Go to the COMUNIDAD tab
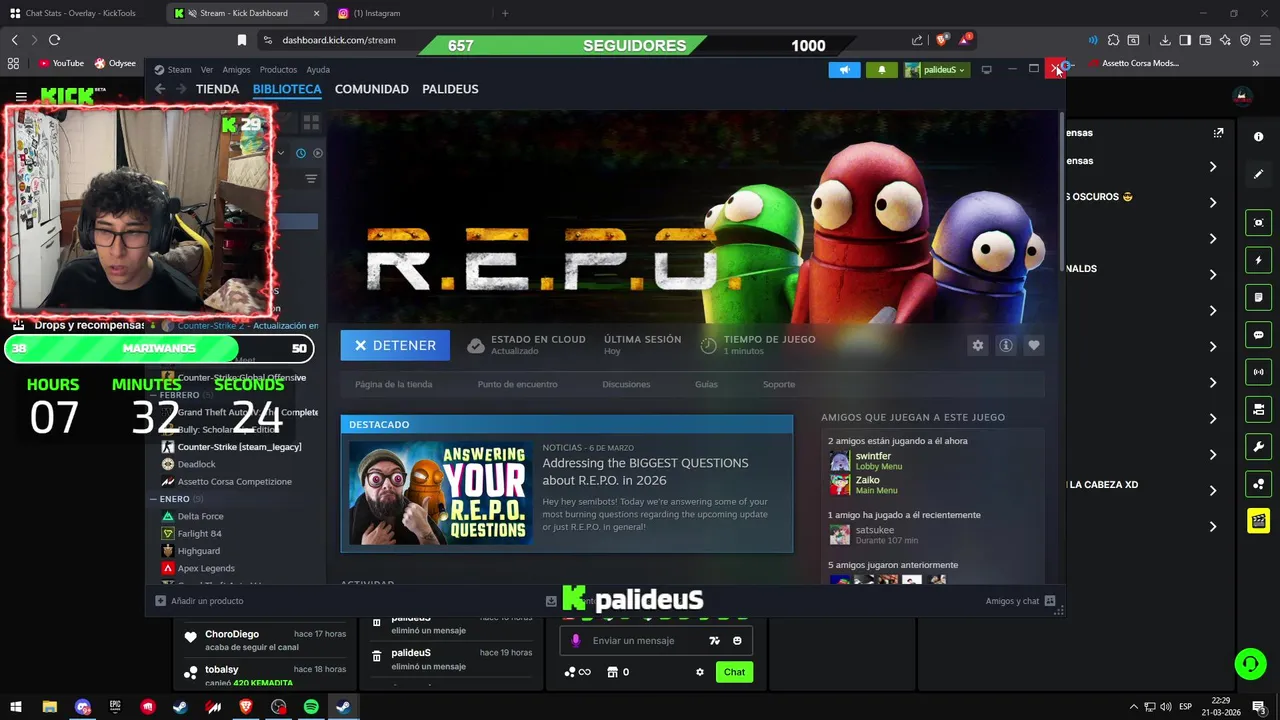The width and height of the screenshot is (1280, 720). click(372, 89)
